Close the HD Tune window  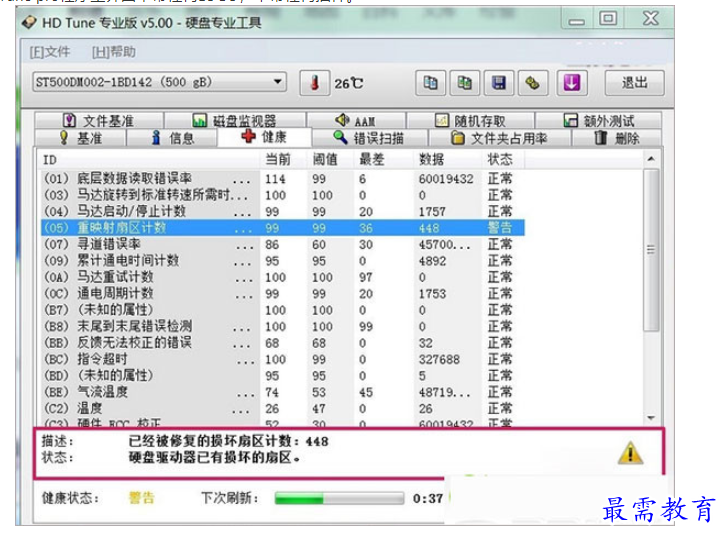(x=650, y=18)
